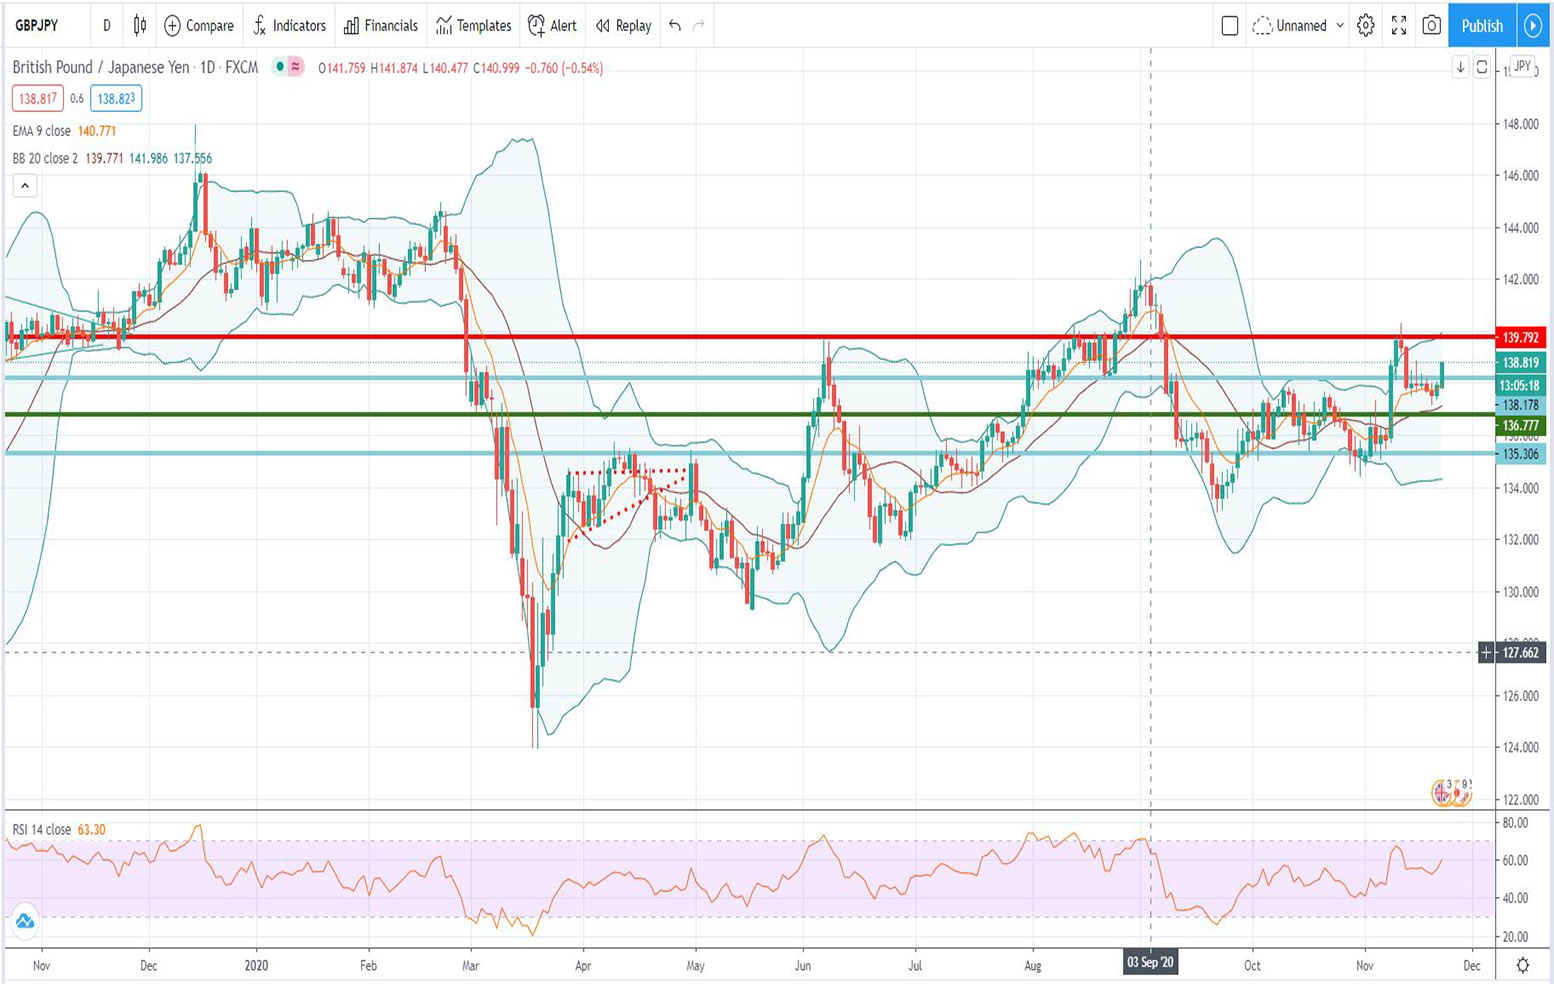Open chart settings with the gear icon
Image resolution: width=1554 pixels, height=984 pixels.
click(1363, 26)
